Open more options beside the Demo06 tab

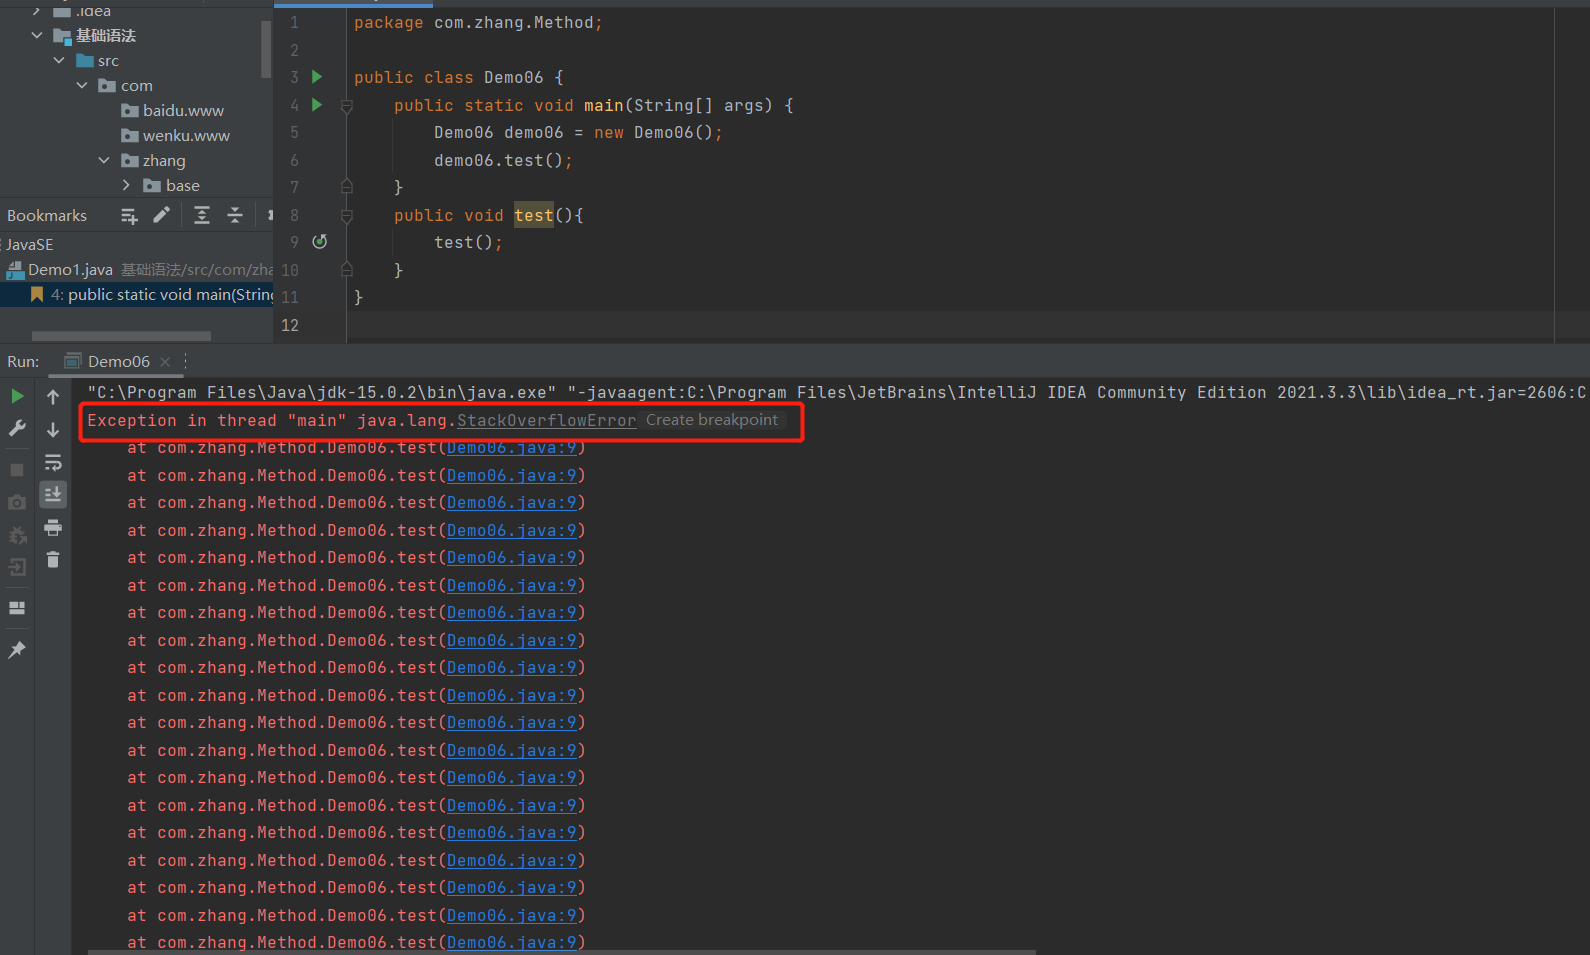coord(186,361)
